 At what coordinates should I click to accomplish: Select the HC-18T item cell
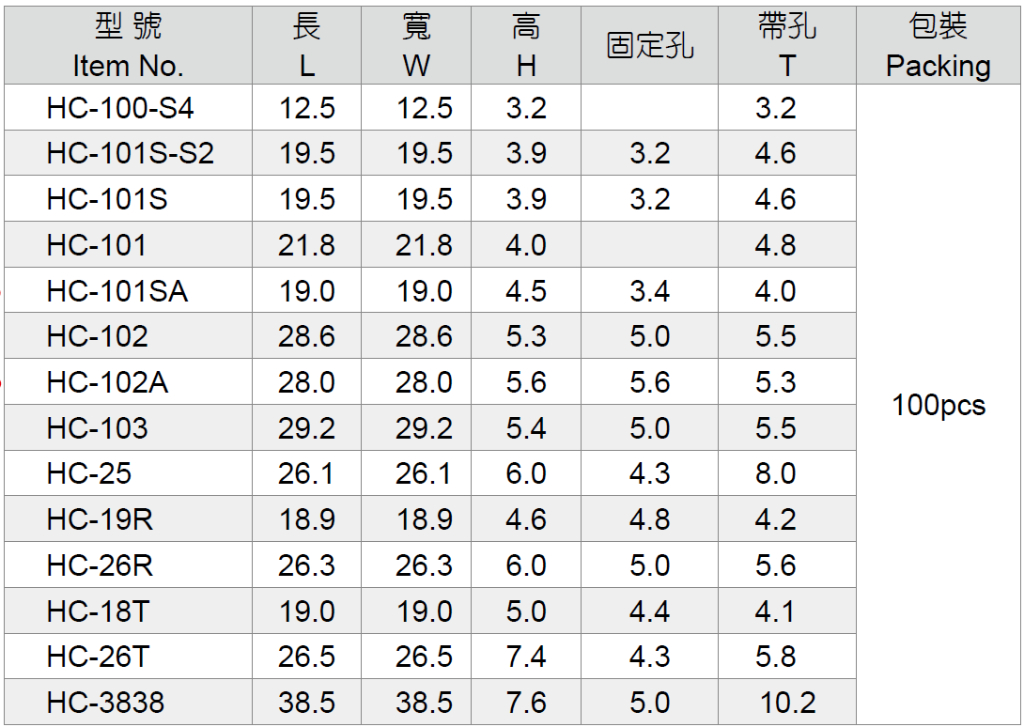pos(98,612)
